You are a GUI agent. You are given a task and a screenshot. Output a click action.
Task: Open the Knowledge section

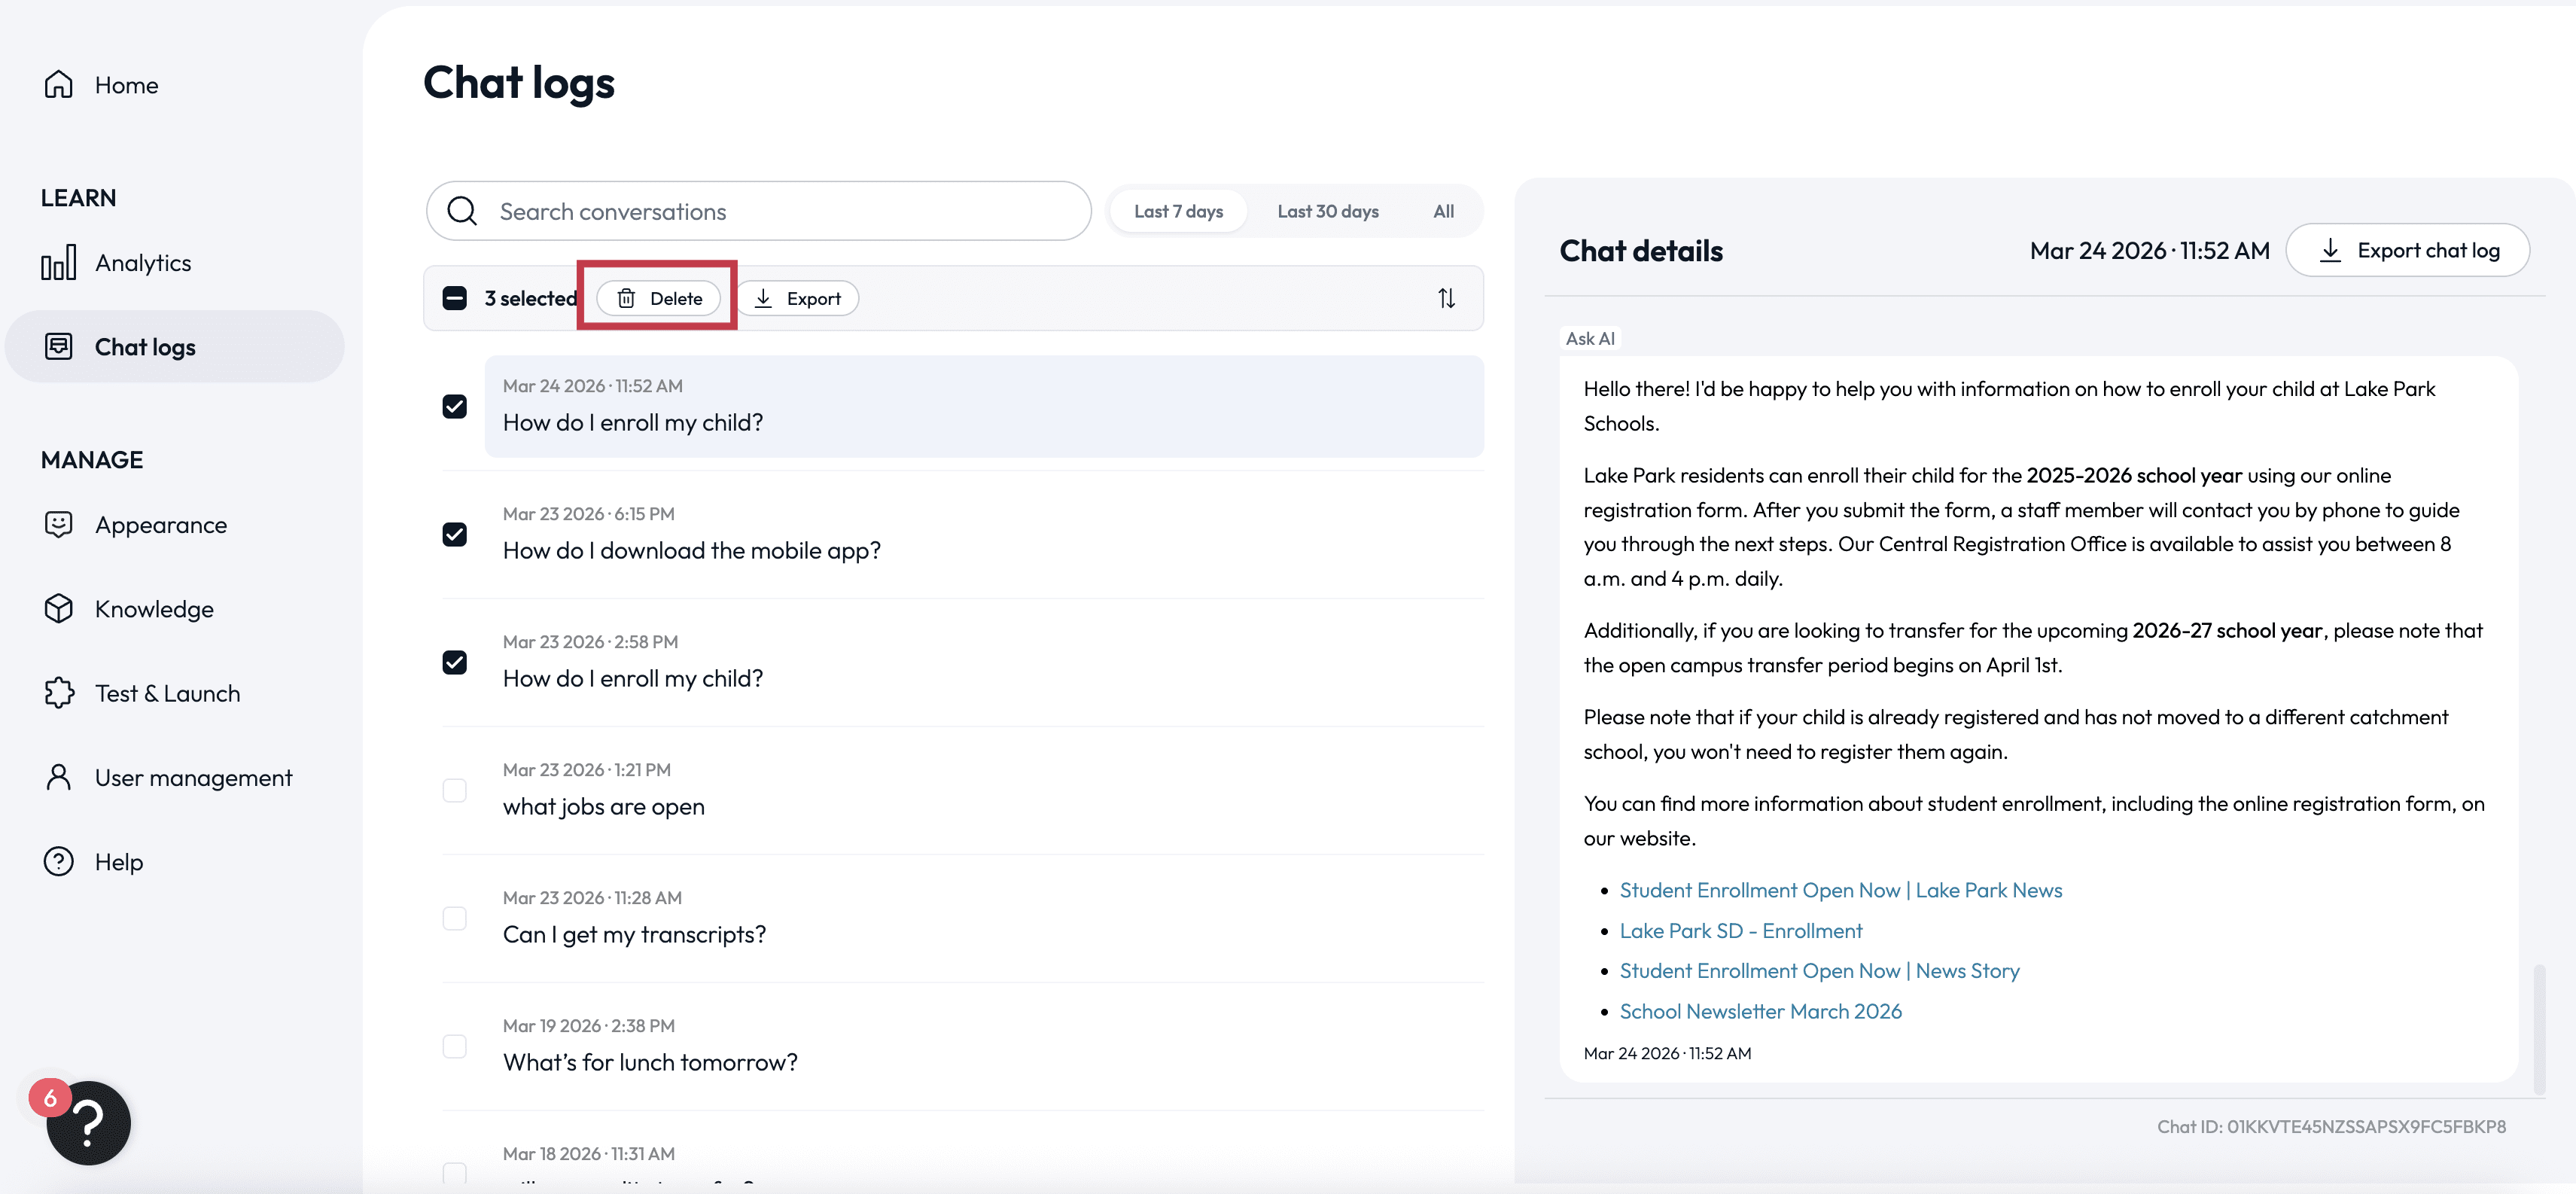(x=175, y=608)
